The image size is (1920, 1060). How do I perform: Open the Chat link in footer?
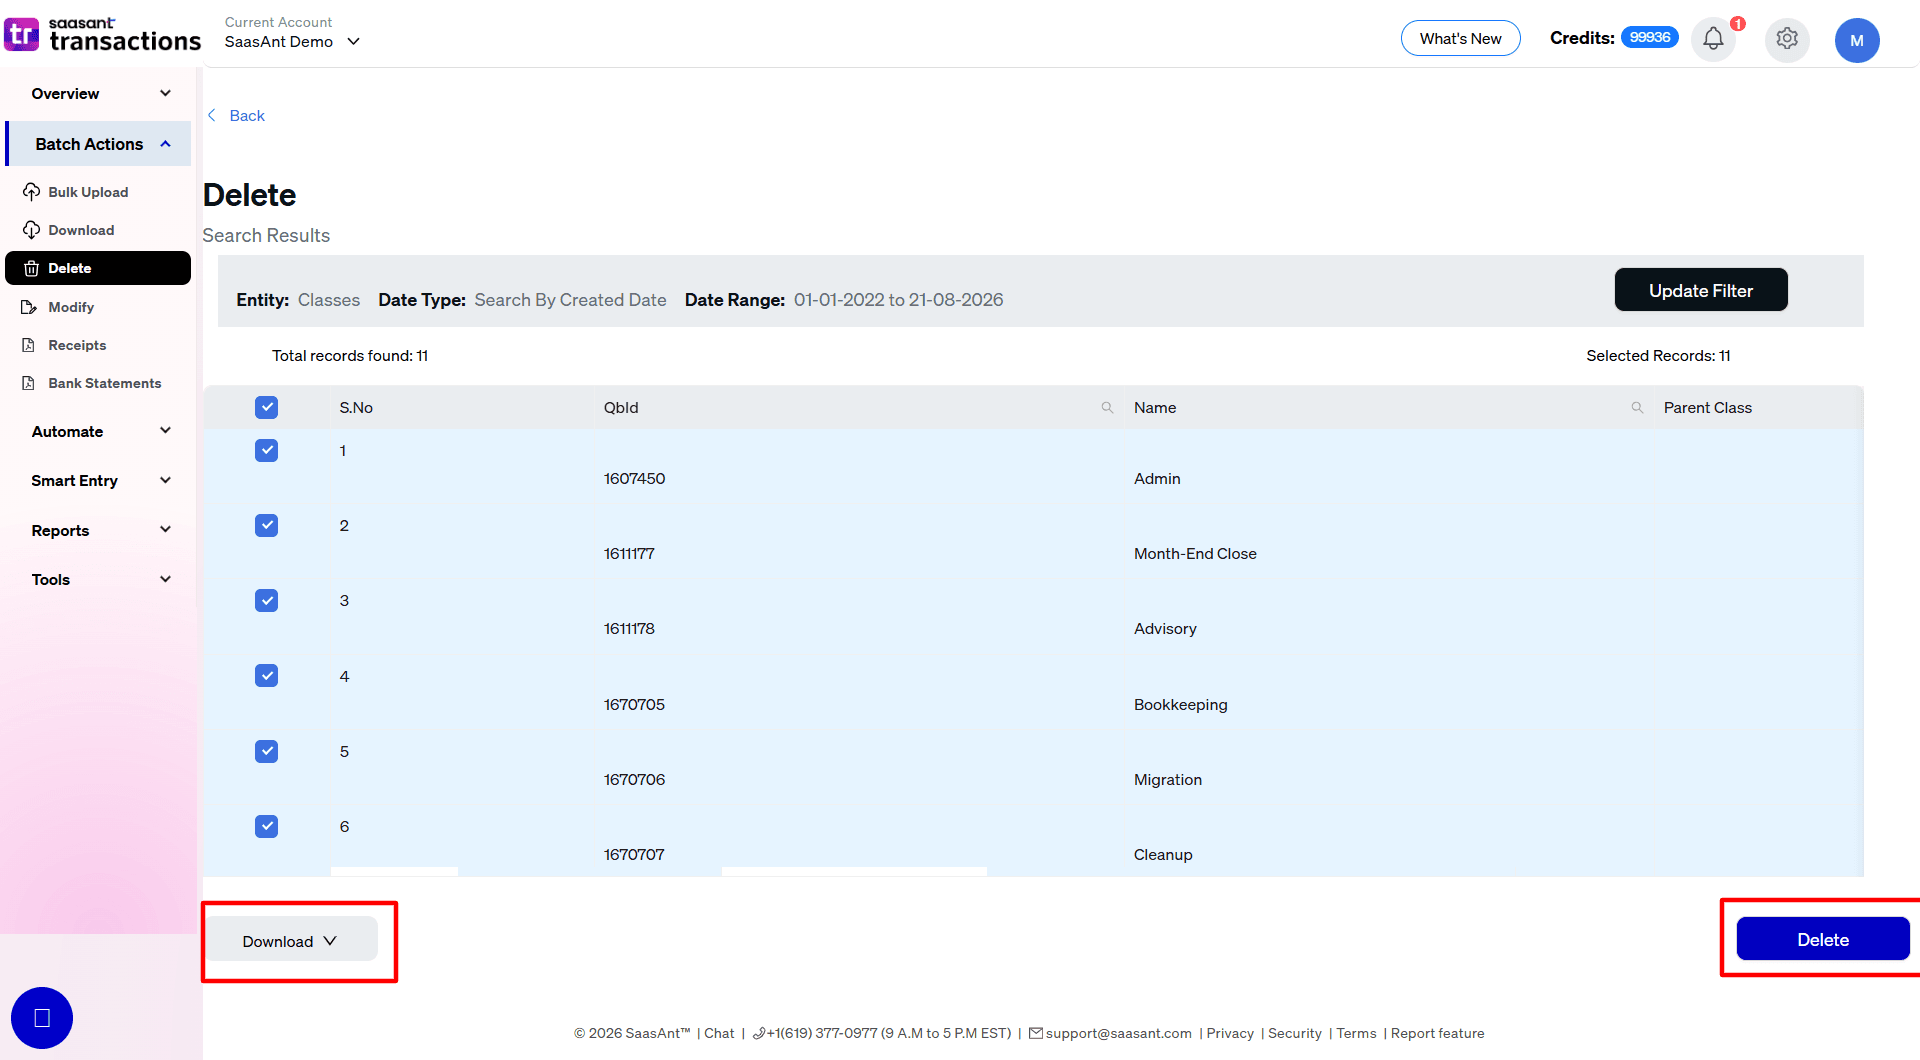point(719,1033)
